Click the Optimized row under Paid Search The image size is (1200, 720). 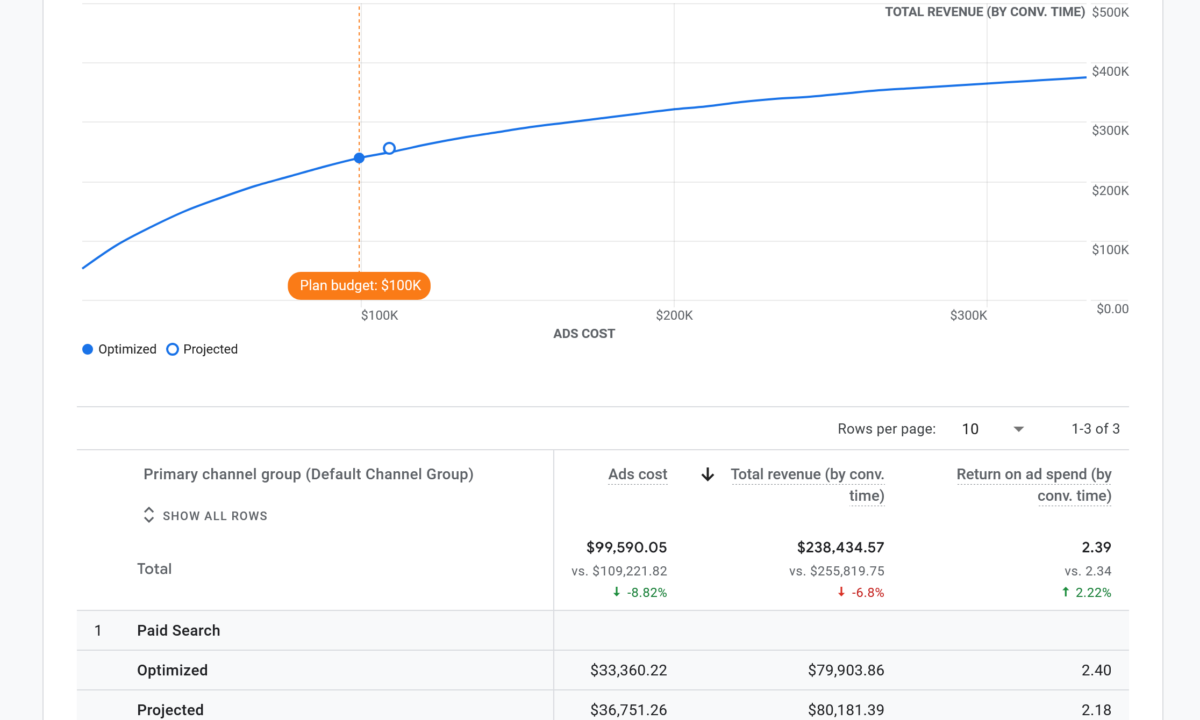click(x=172, y=671)
